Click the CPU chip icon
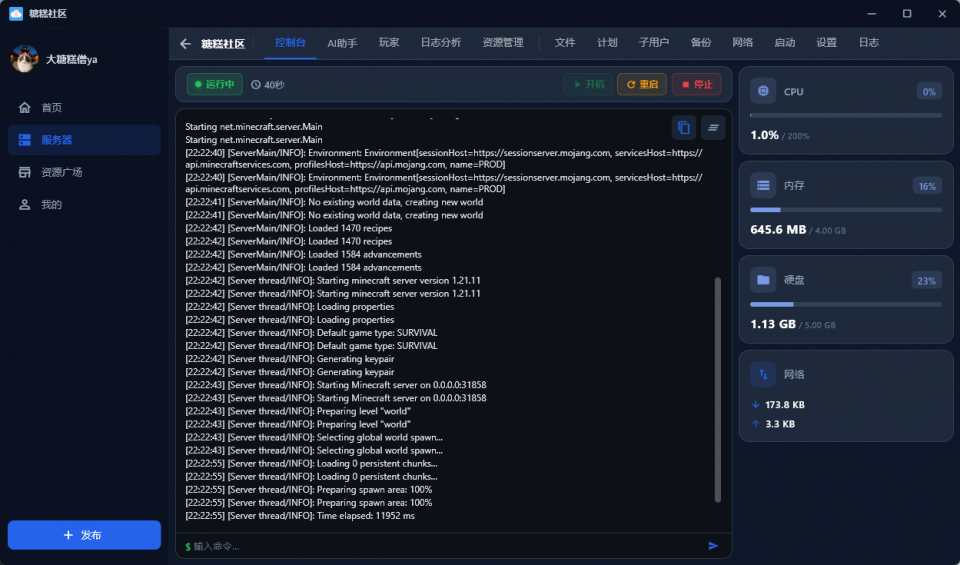The image size is (960, 565). coord(763,91)
